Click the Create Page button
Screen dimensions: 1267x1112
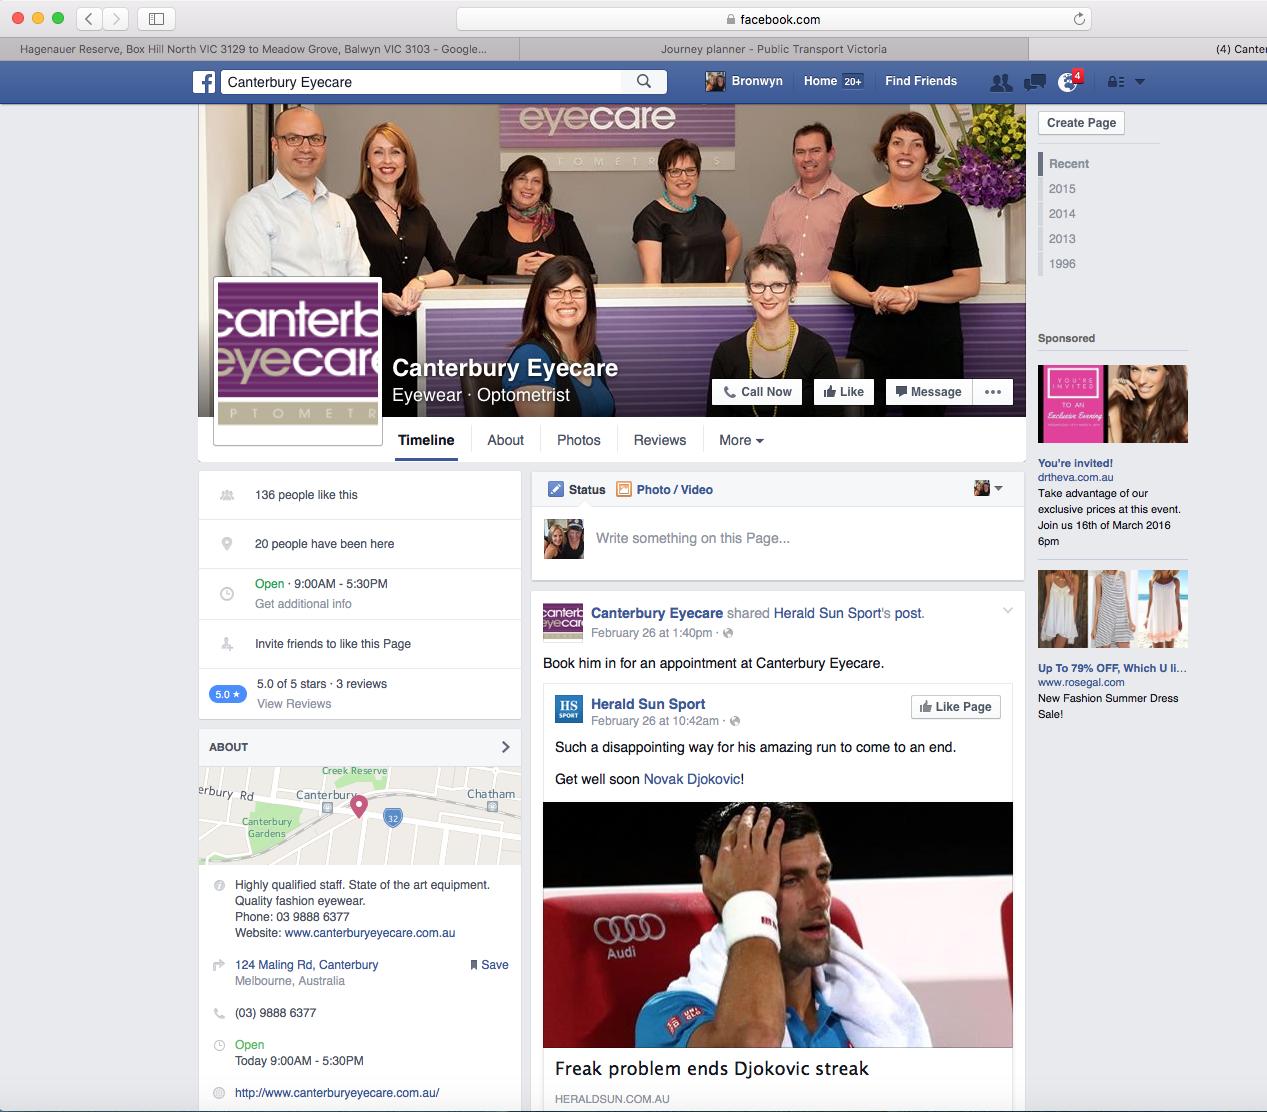[x=1081, y=123]
